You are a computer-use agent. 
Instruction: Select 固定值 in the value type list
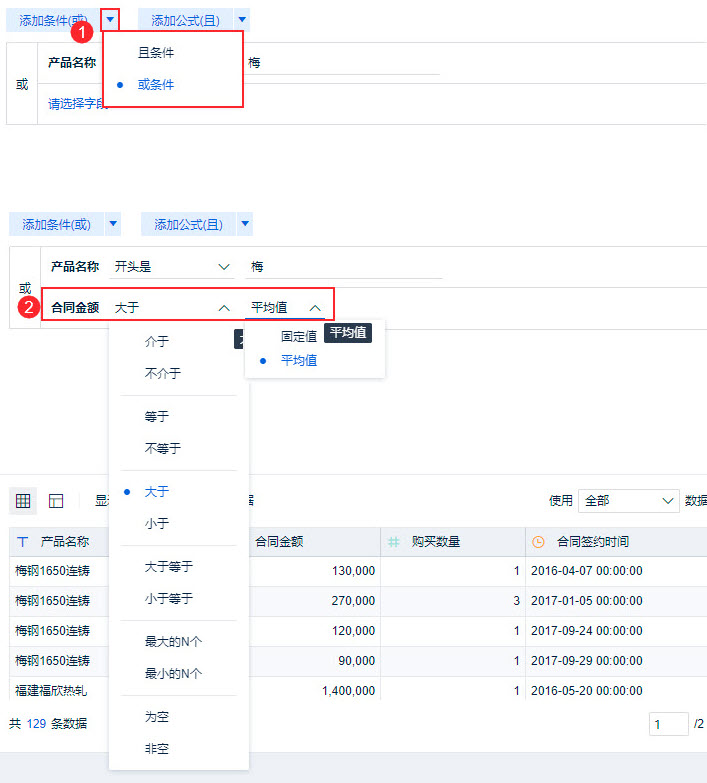[299, 337]
